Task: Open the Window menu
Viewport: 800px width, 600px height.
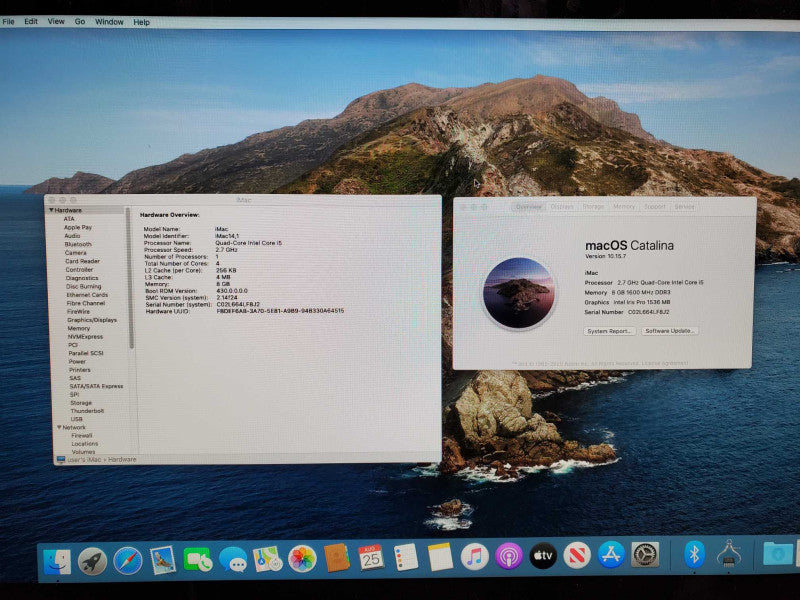Action: 109,22
